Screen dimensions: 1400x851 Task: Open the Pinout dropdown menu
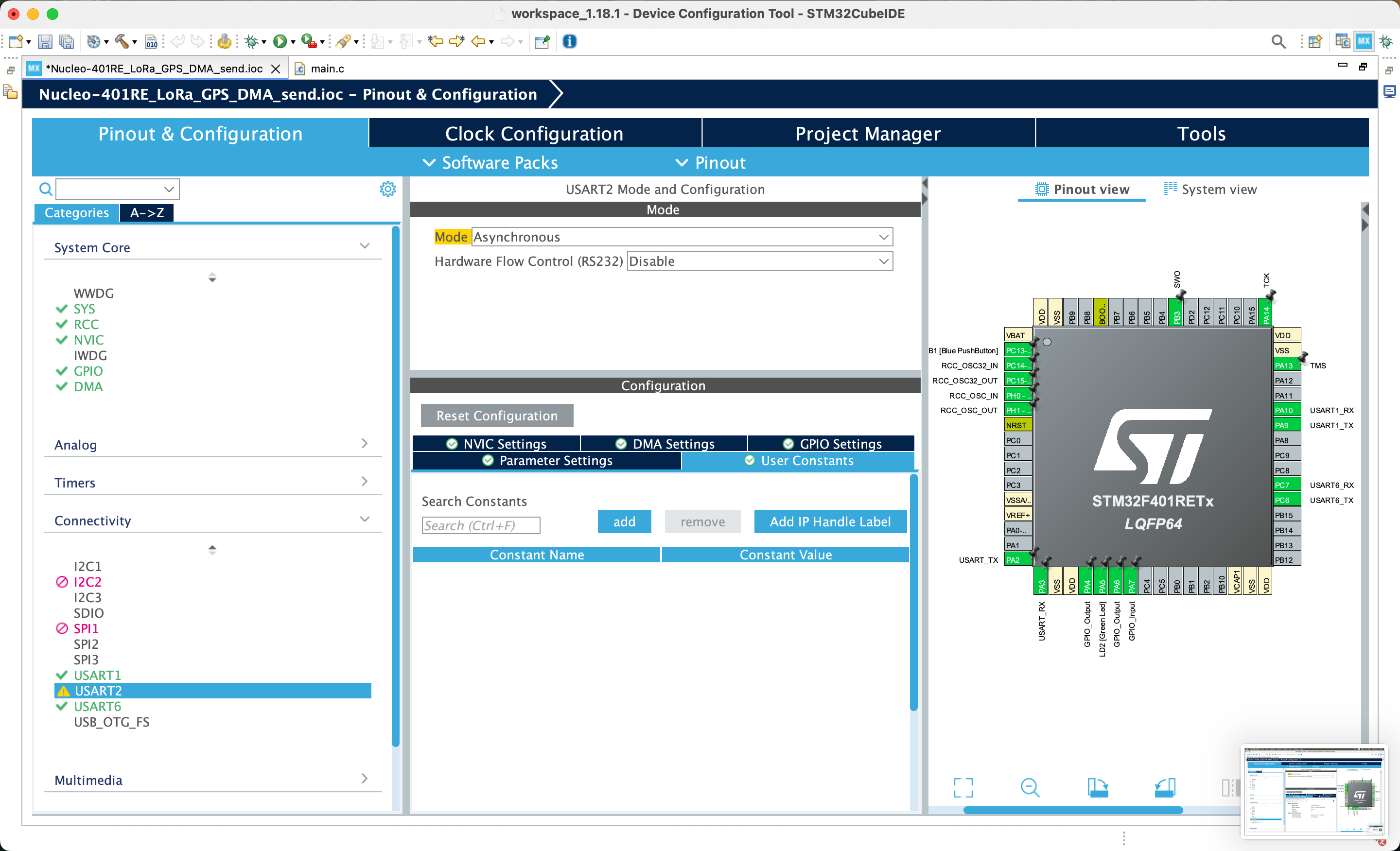pos(711,163)
